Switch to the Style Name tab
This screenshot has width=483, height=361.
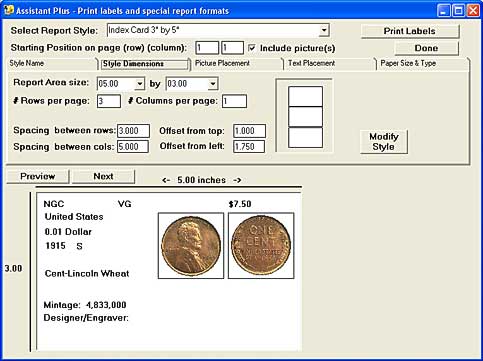[x=52, y=63]
